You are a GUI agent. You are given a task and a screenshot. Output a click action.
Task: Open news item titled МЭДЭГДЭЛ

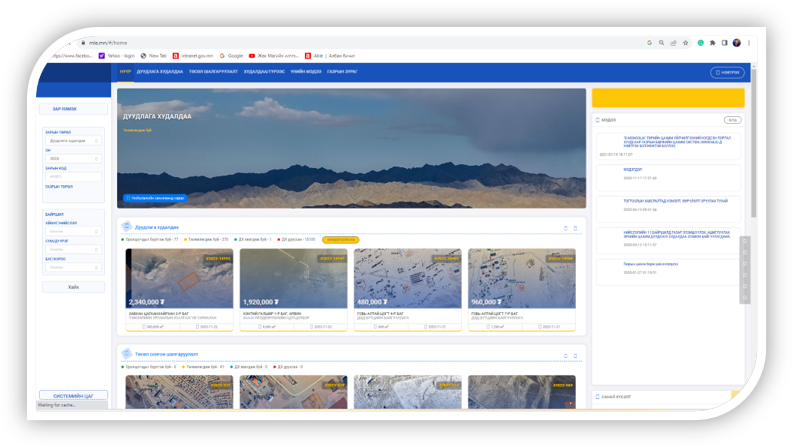point(669,177)
